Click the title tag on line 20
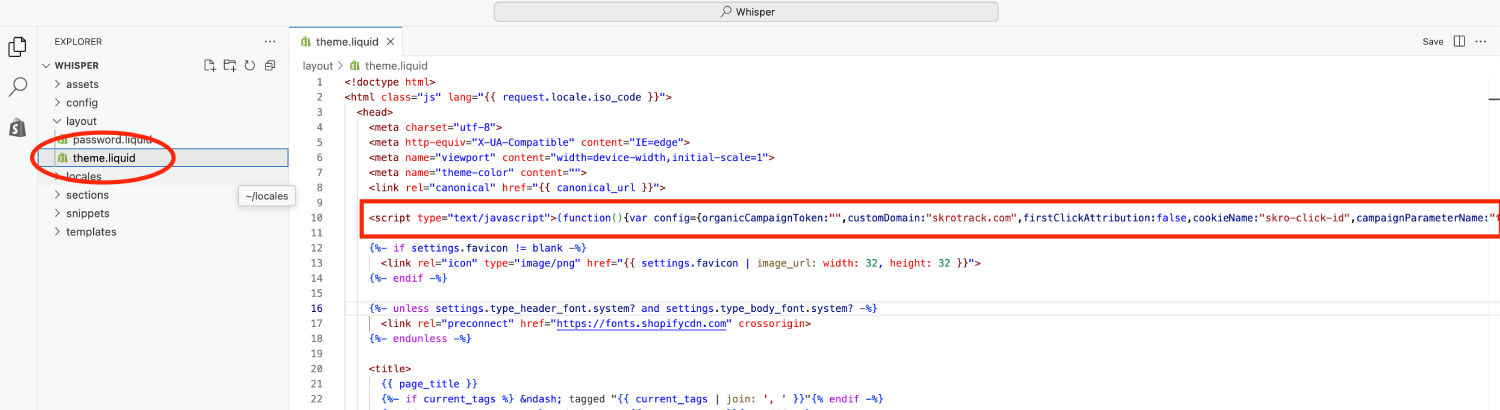Screen dimensions: 1500x410 tap(389, 369)
